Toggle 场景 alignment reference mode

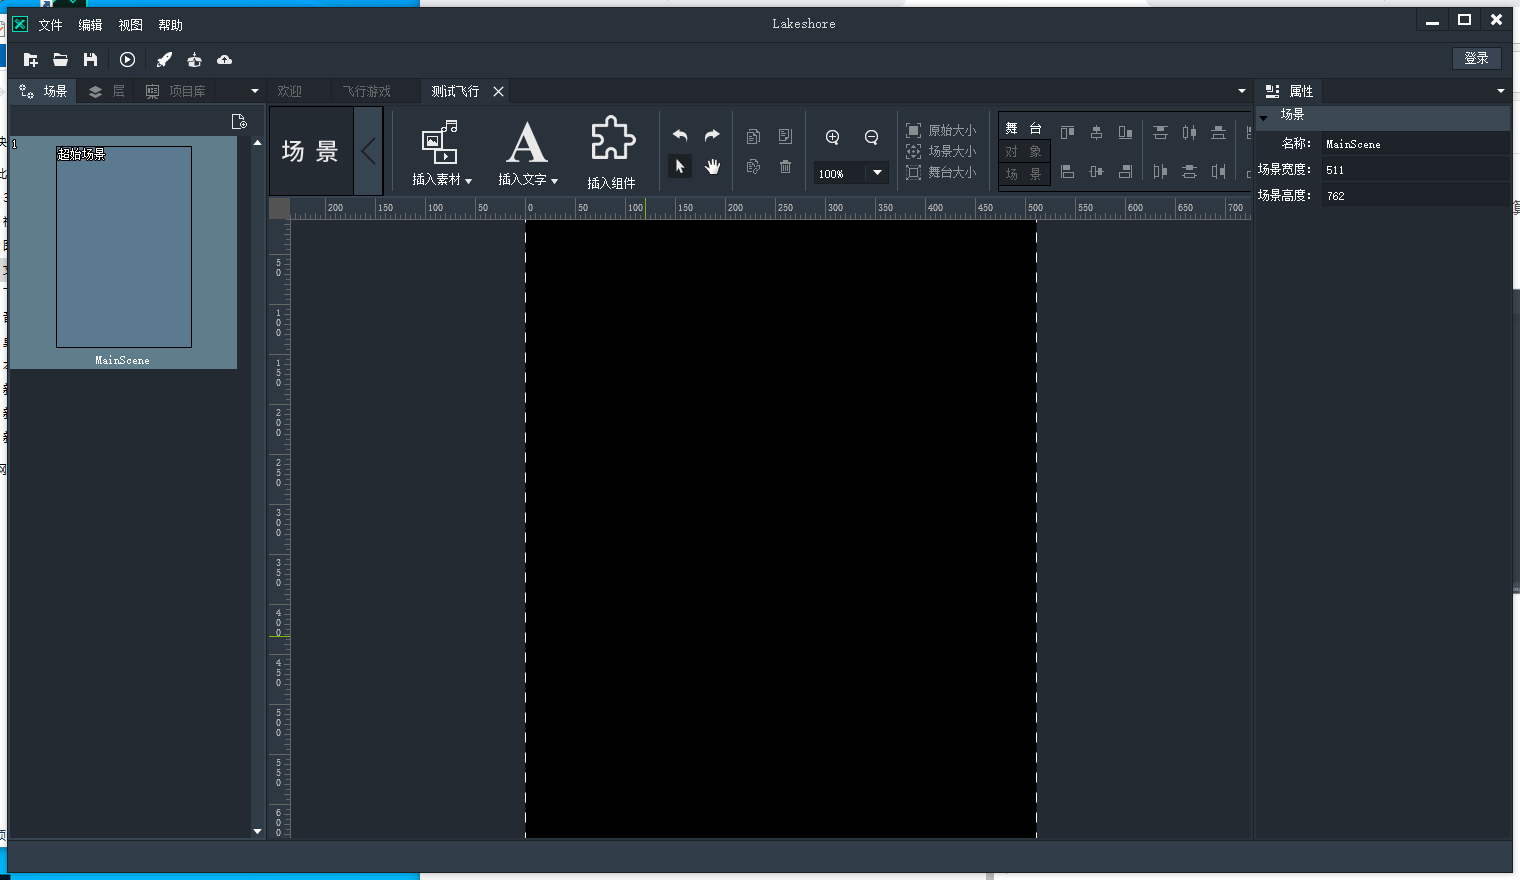tap(1024, 174)
